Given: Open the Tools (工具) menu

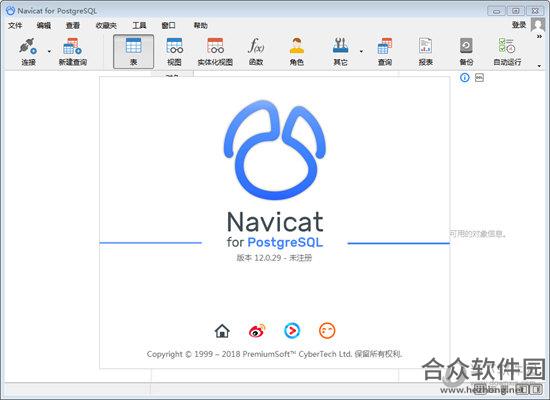Looking at the screenshot, I should click(x=139, y=25).
